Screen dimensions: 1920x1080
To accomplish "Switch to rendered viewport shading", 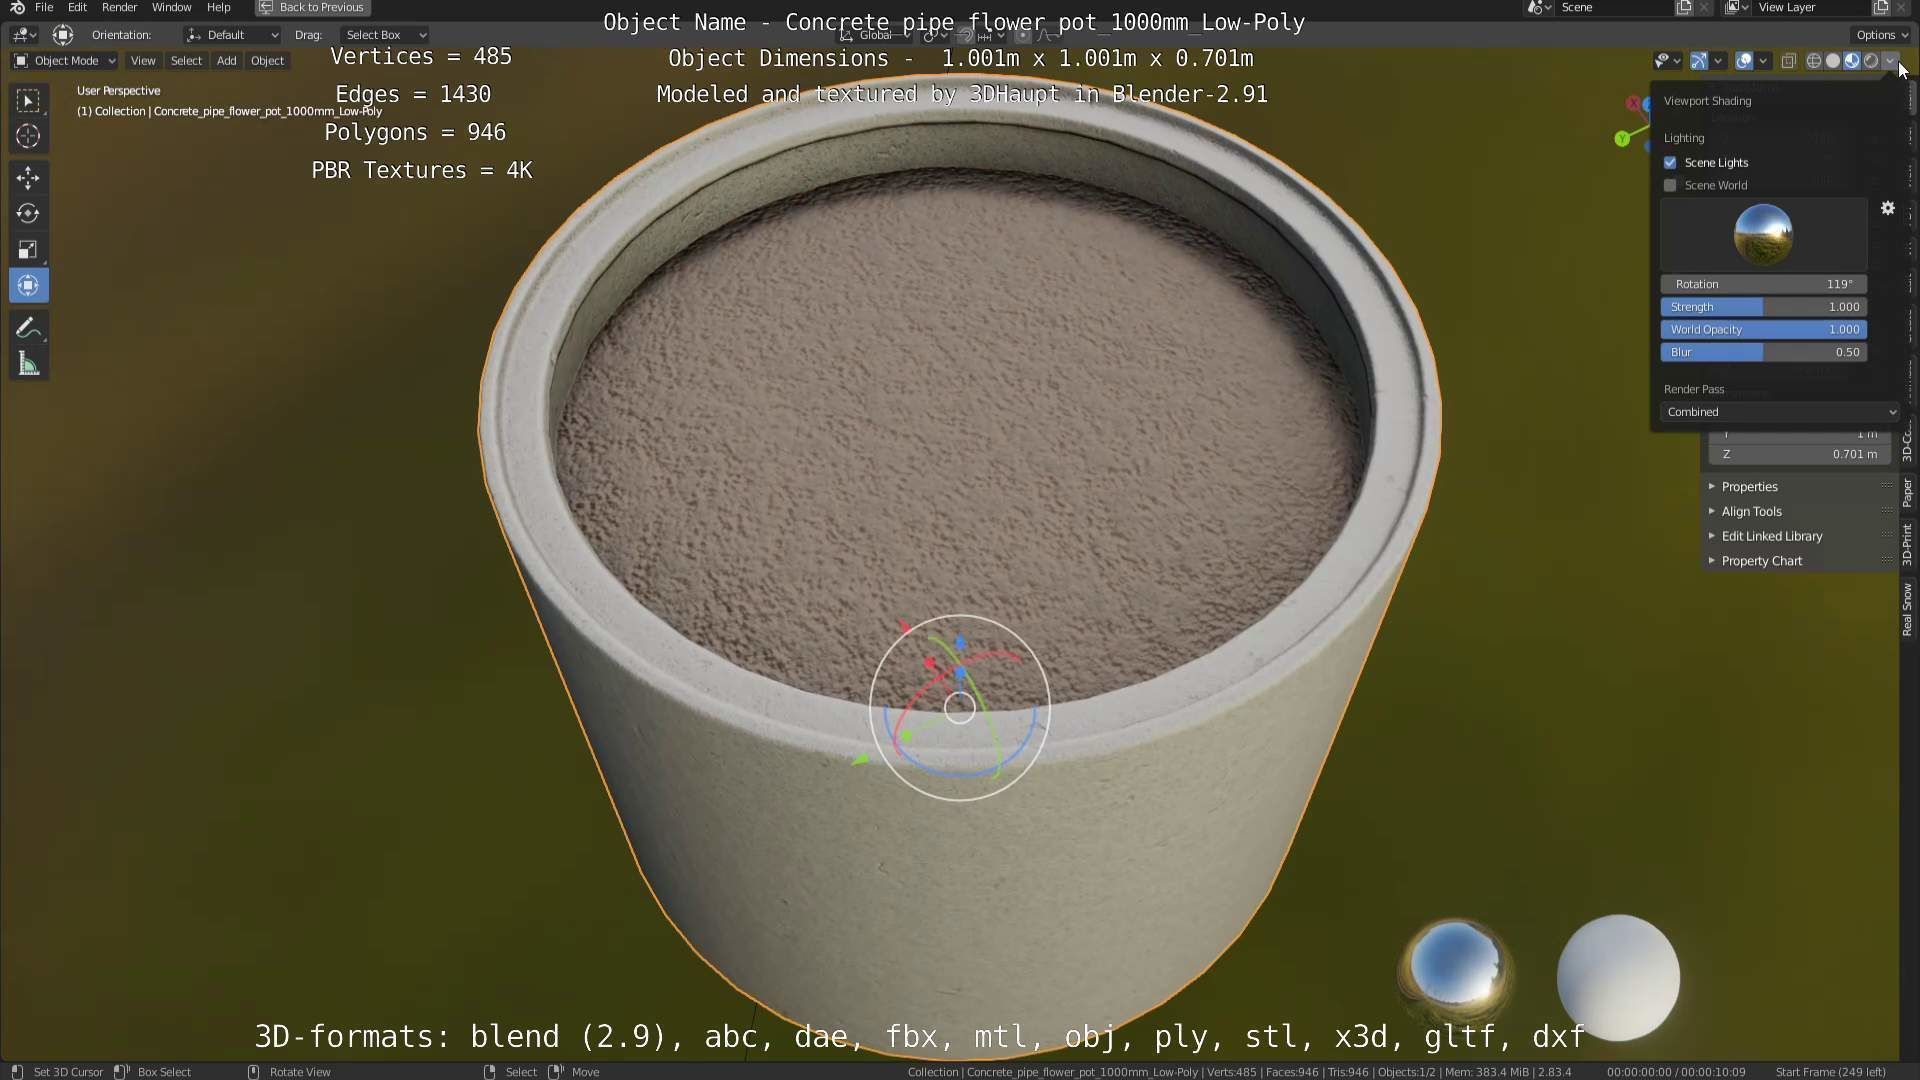I will pyautogui.click(x=1871, y=61).
